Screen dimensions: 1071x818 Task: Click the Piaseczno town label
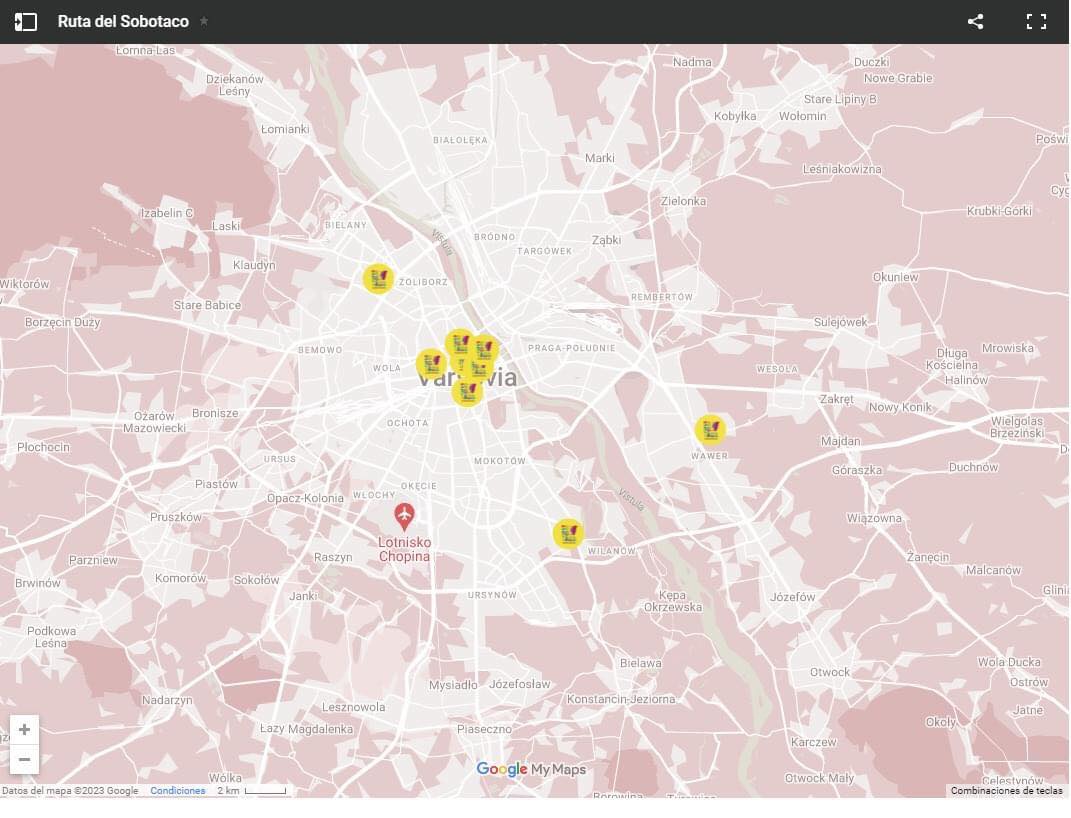(484, 729)
